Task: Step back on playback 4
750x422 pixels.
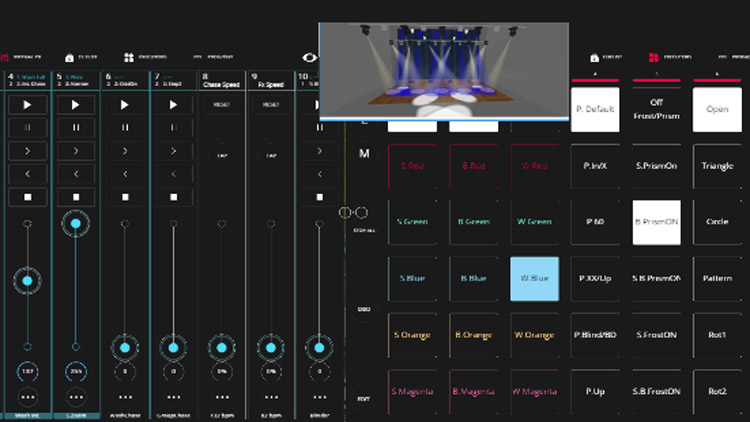Action: pyautogui.click(x=27, y=173)
